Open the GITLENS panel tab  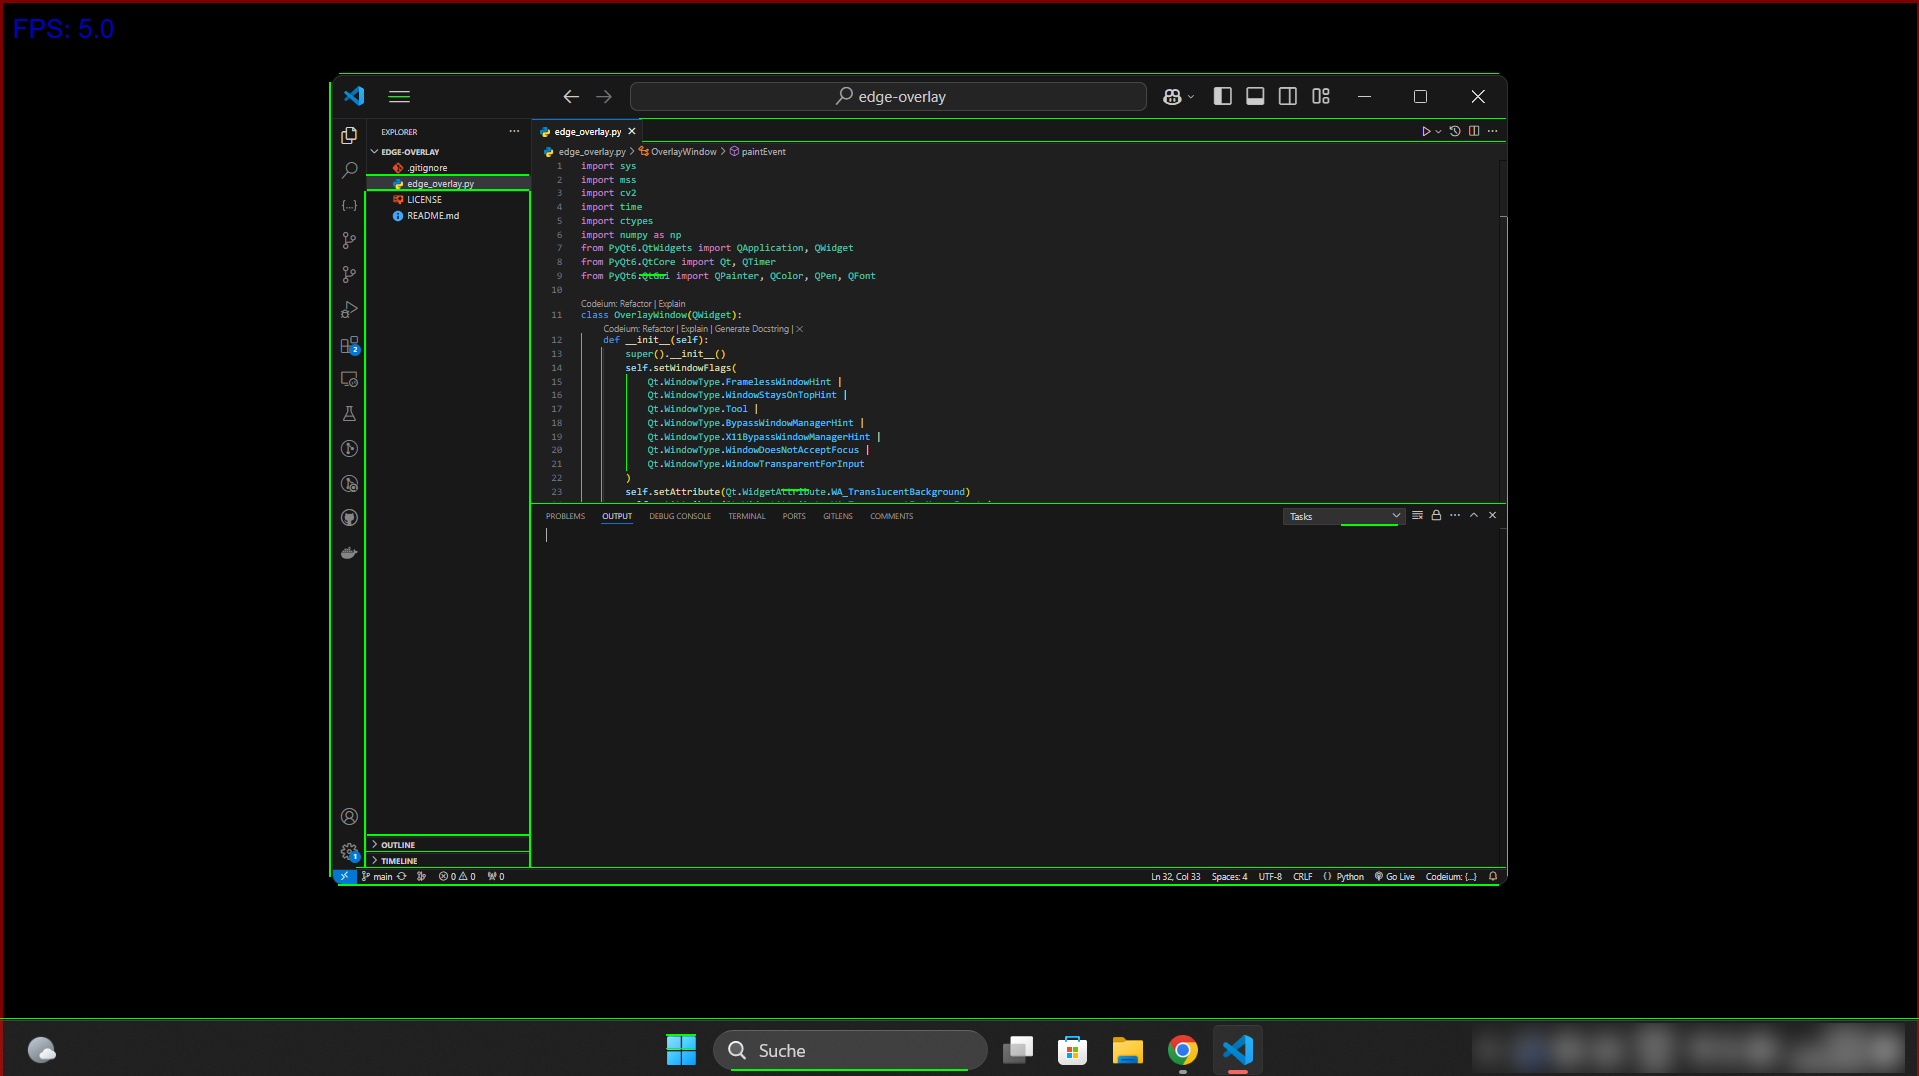click(838, 516)
